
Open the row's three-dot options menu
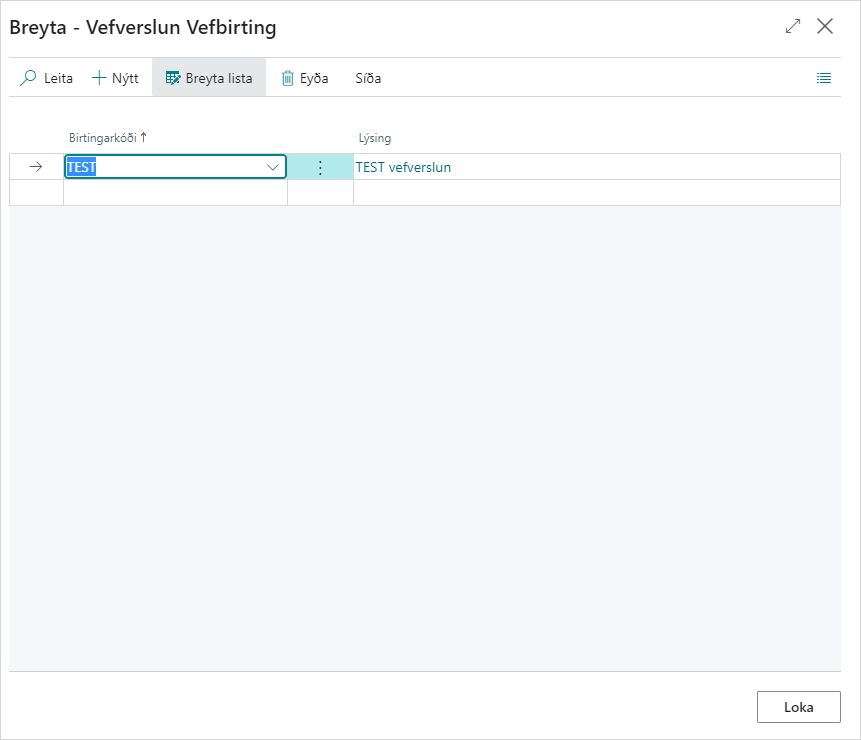coord(320,167)
